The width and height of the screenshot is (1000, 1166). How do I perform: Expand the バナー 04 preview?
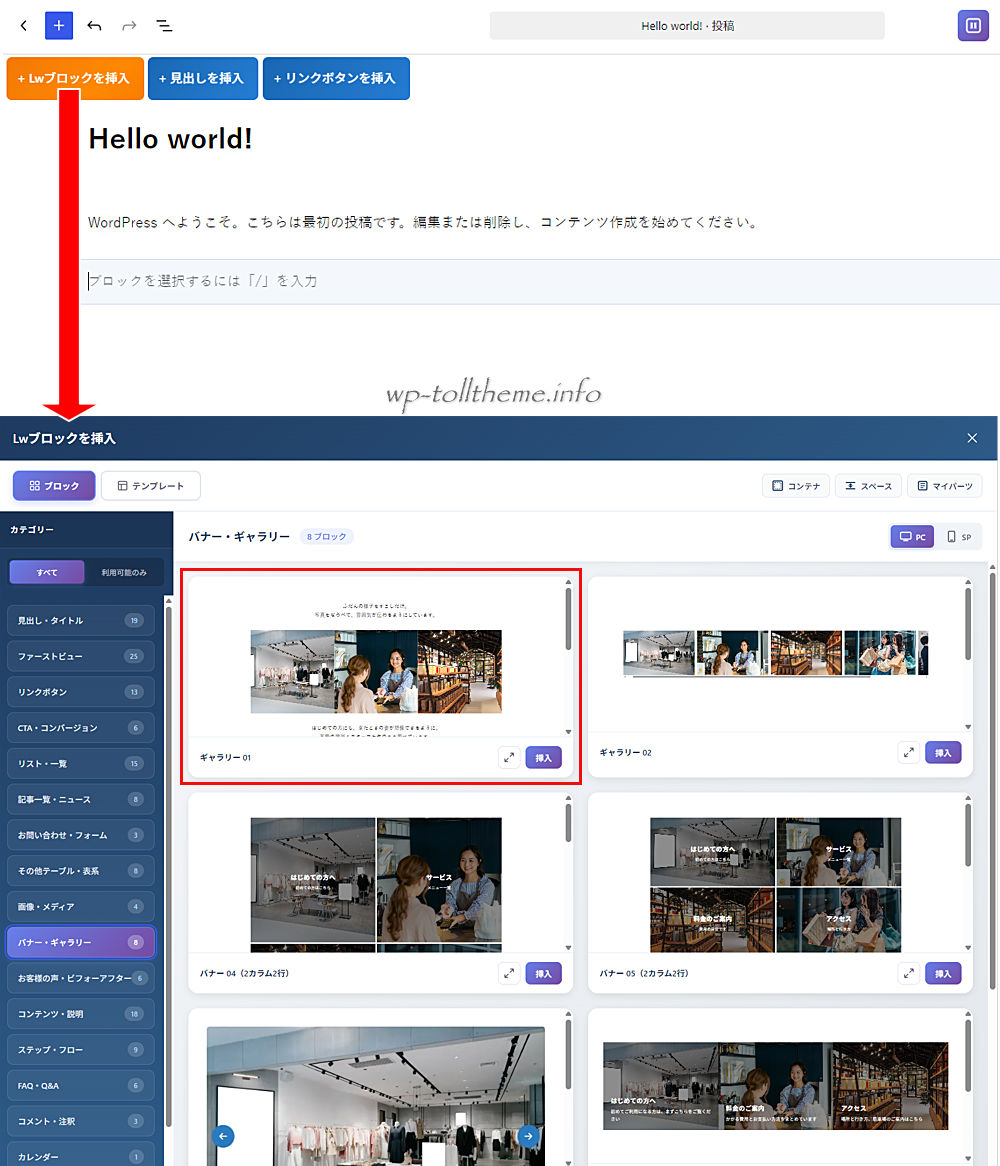click(x=509, y=973)
